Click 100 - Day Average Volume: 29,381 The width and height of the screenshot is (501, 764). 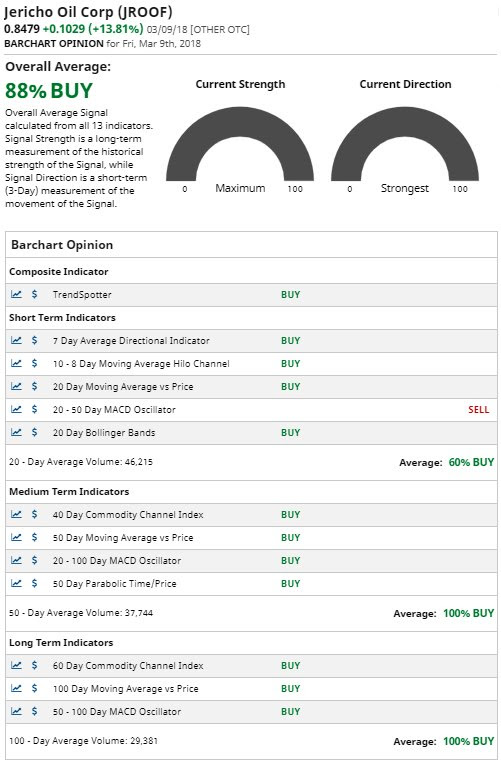pyautogui.click(x=83, y=741)
